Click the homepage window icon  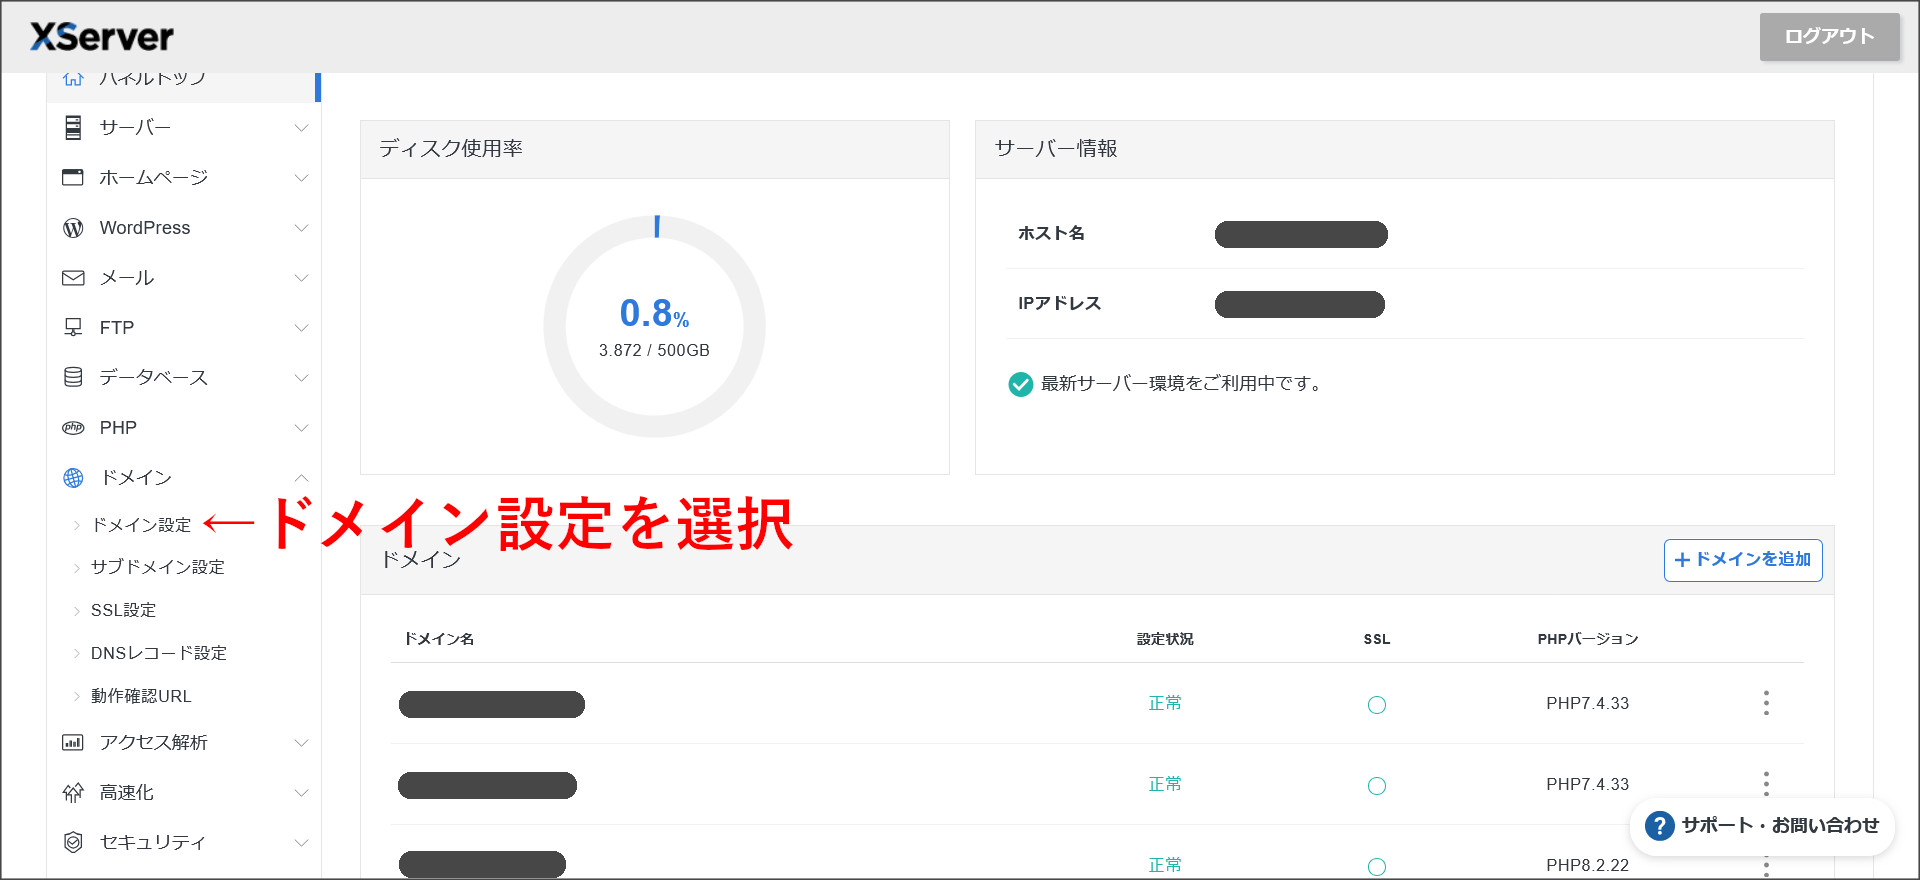click(73, 178)
